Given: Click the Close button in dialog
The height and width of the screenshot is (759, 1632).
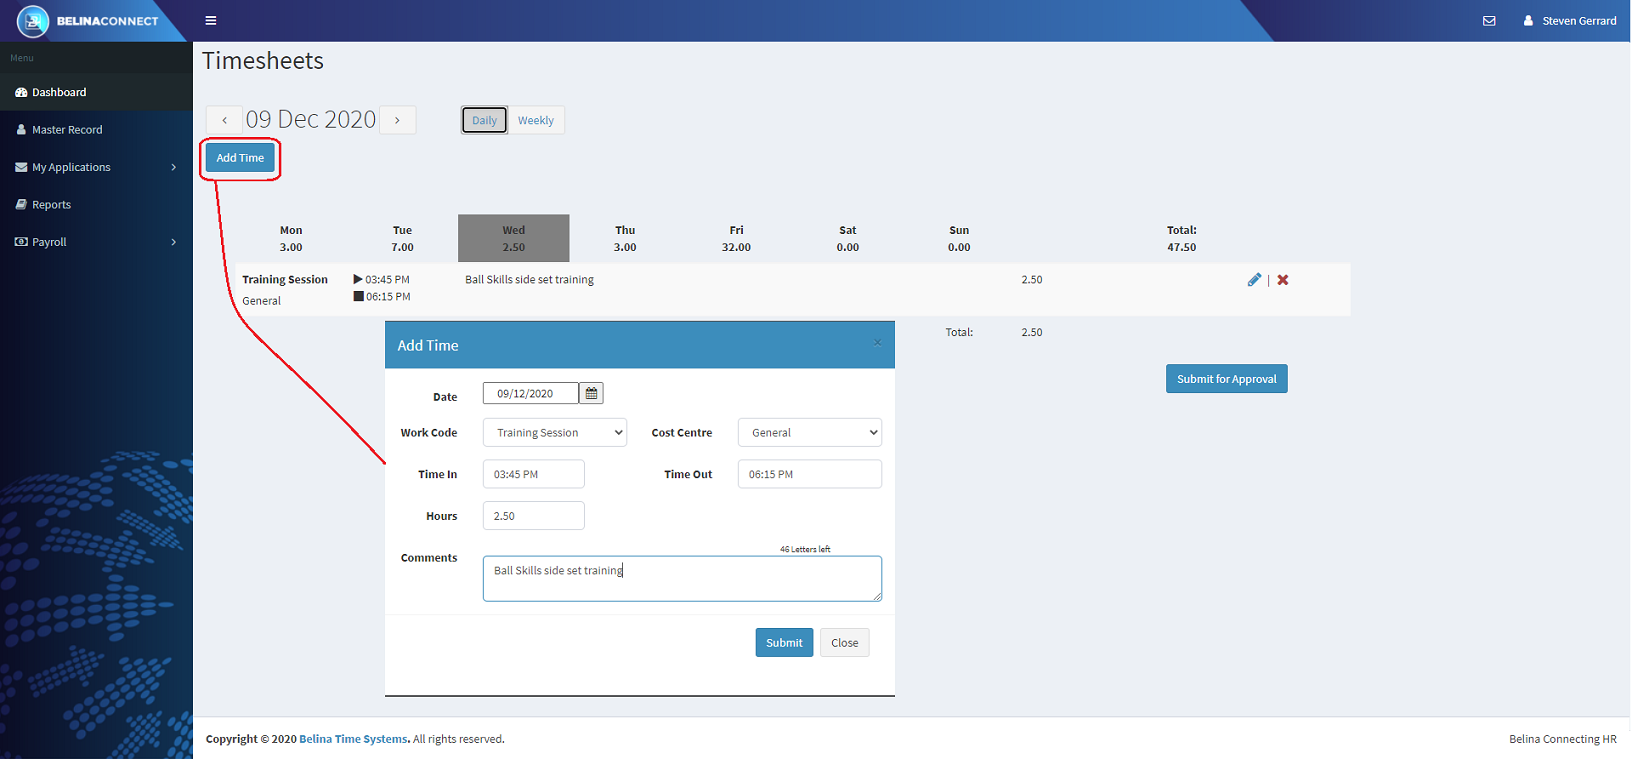Looking at the screenshot, I should [845, 643].
